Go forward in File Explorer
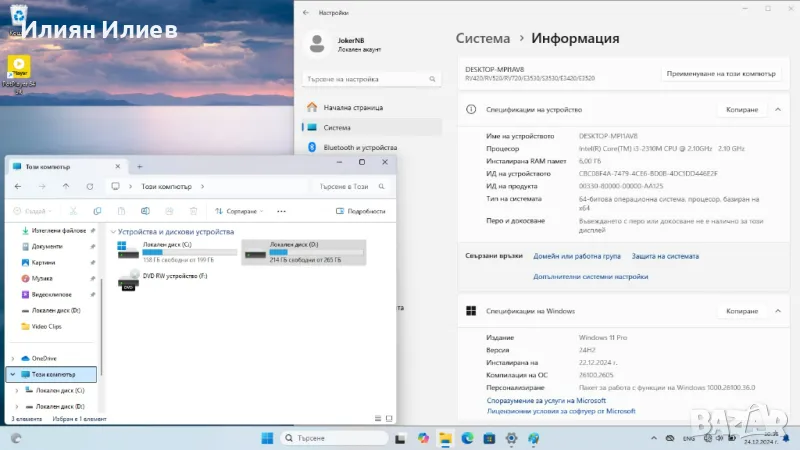Image resolution: width=800 pixels, height=450 pixels. coord(42,187)
